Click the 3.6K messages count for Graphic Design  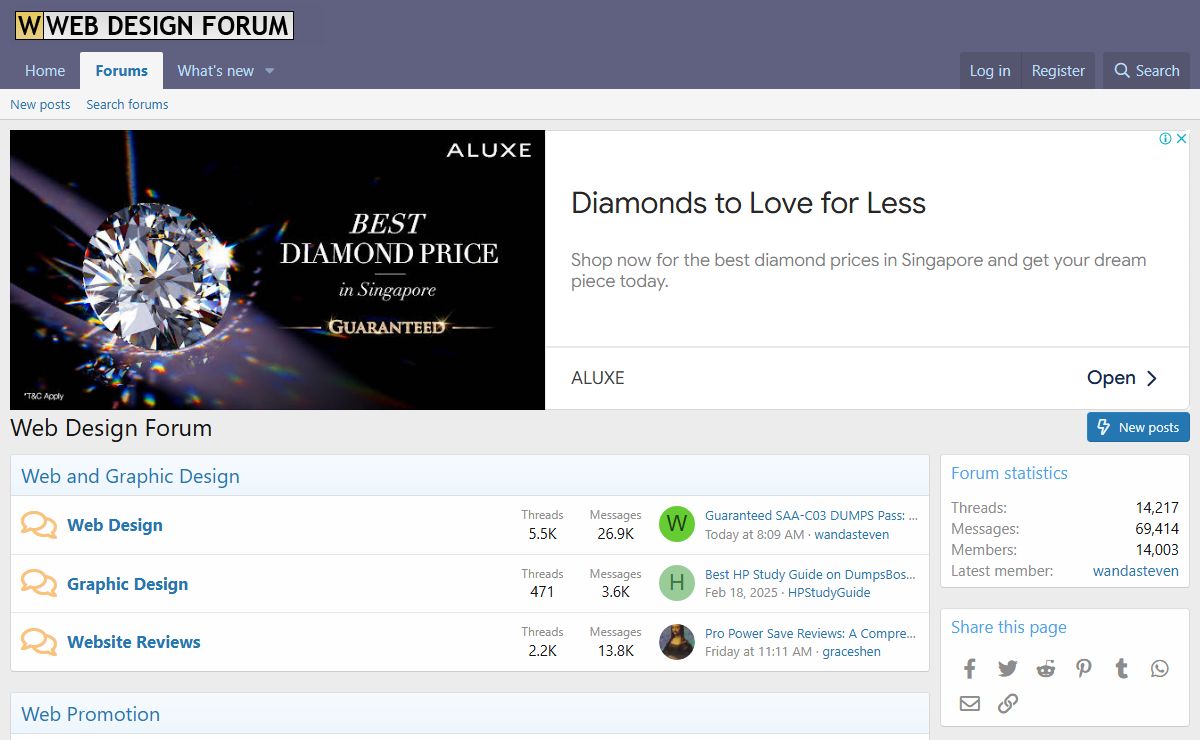pos(615,592)
